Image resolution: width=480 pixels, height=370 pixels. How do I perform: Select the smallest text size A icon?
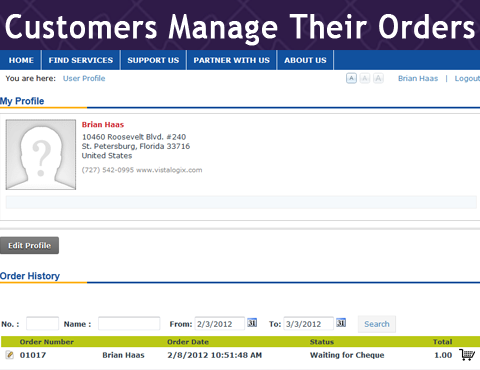[351, 78]
